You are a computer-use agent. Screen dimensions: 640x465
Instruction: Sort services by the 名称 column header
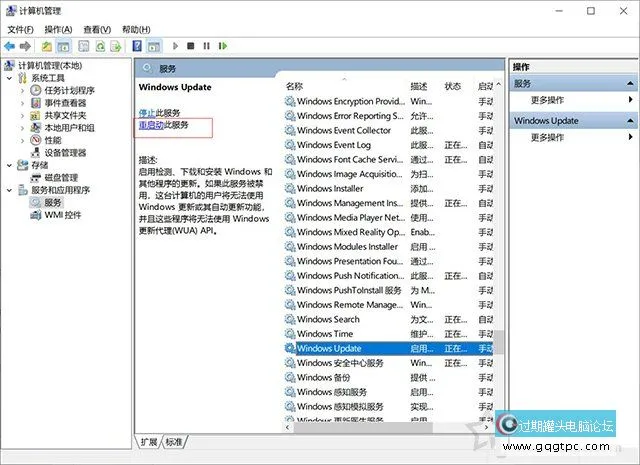pyautogui.click(x=294, y=86)
